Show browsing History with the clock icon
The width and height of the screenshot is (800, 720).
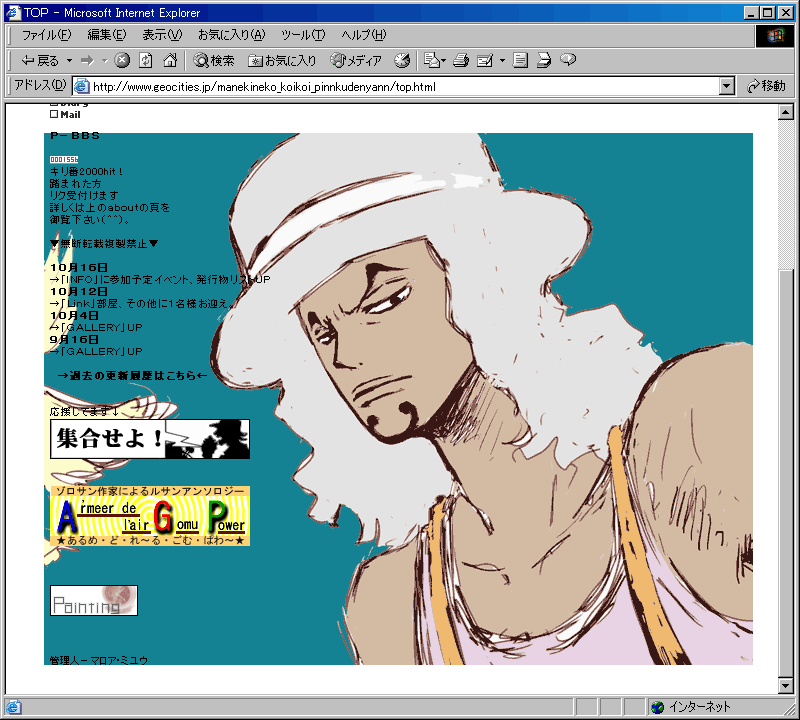[x=402, y=61]
